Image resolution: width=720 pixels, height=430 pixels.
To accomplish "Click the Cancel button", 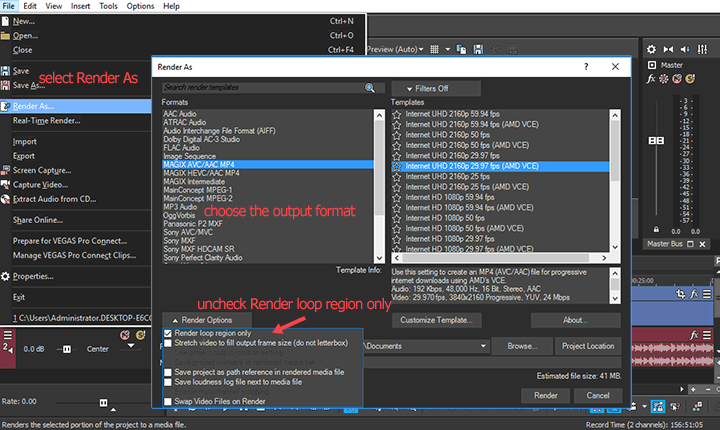I will [x=598, y=396].
